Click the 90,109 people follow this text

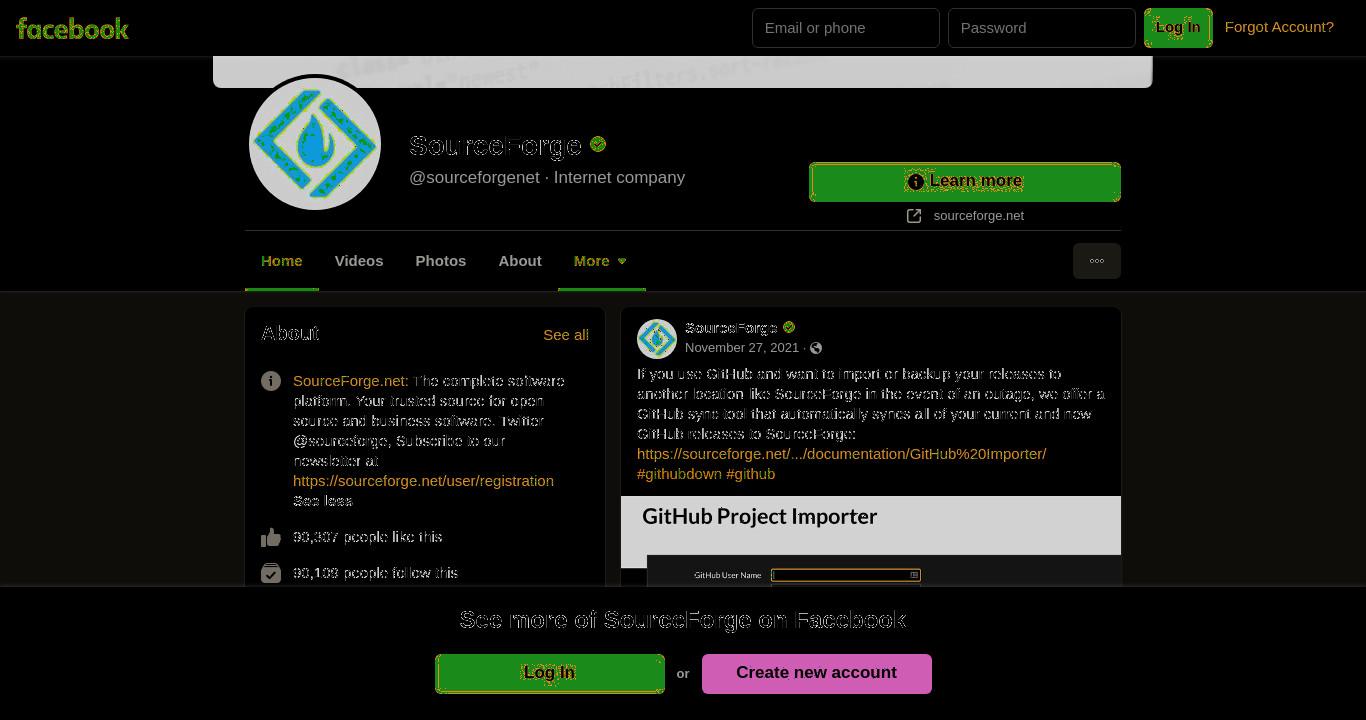click(x=376, y=573)
